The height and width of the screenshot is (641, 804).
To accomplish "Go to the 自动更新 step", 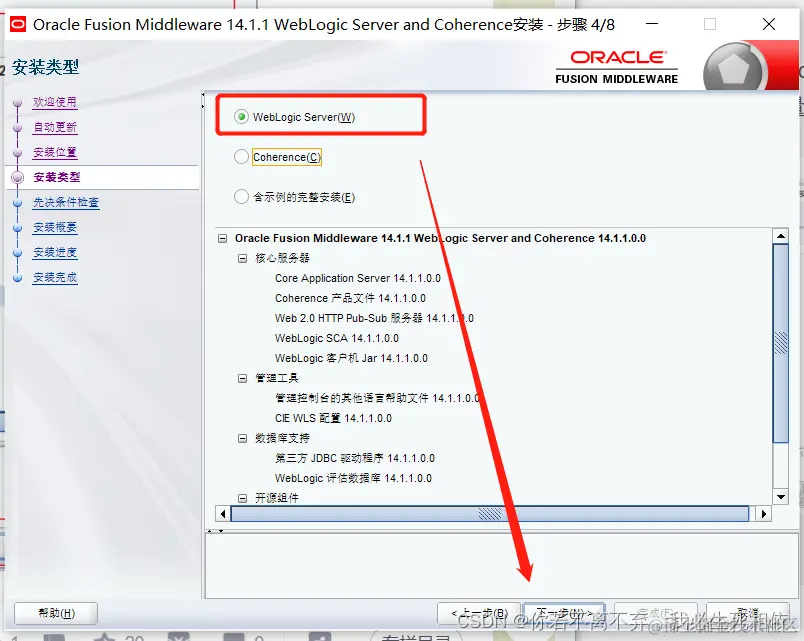I will 55,127.
